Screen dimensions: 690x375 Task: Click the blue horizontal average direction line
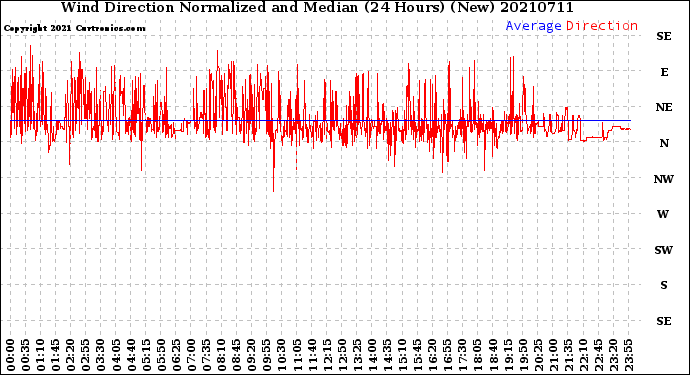click(320, 120)
